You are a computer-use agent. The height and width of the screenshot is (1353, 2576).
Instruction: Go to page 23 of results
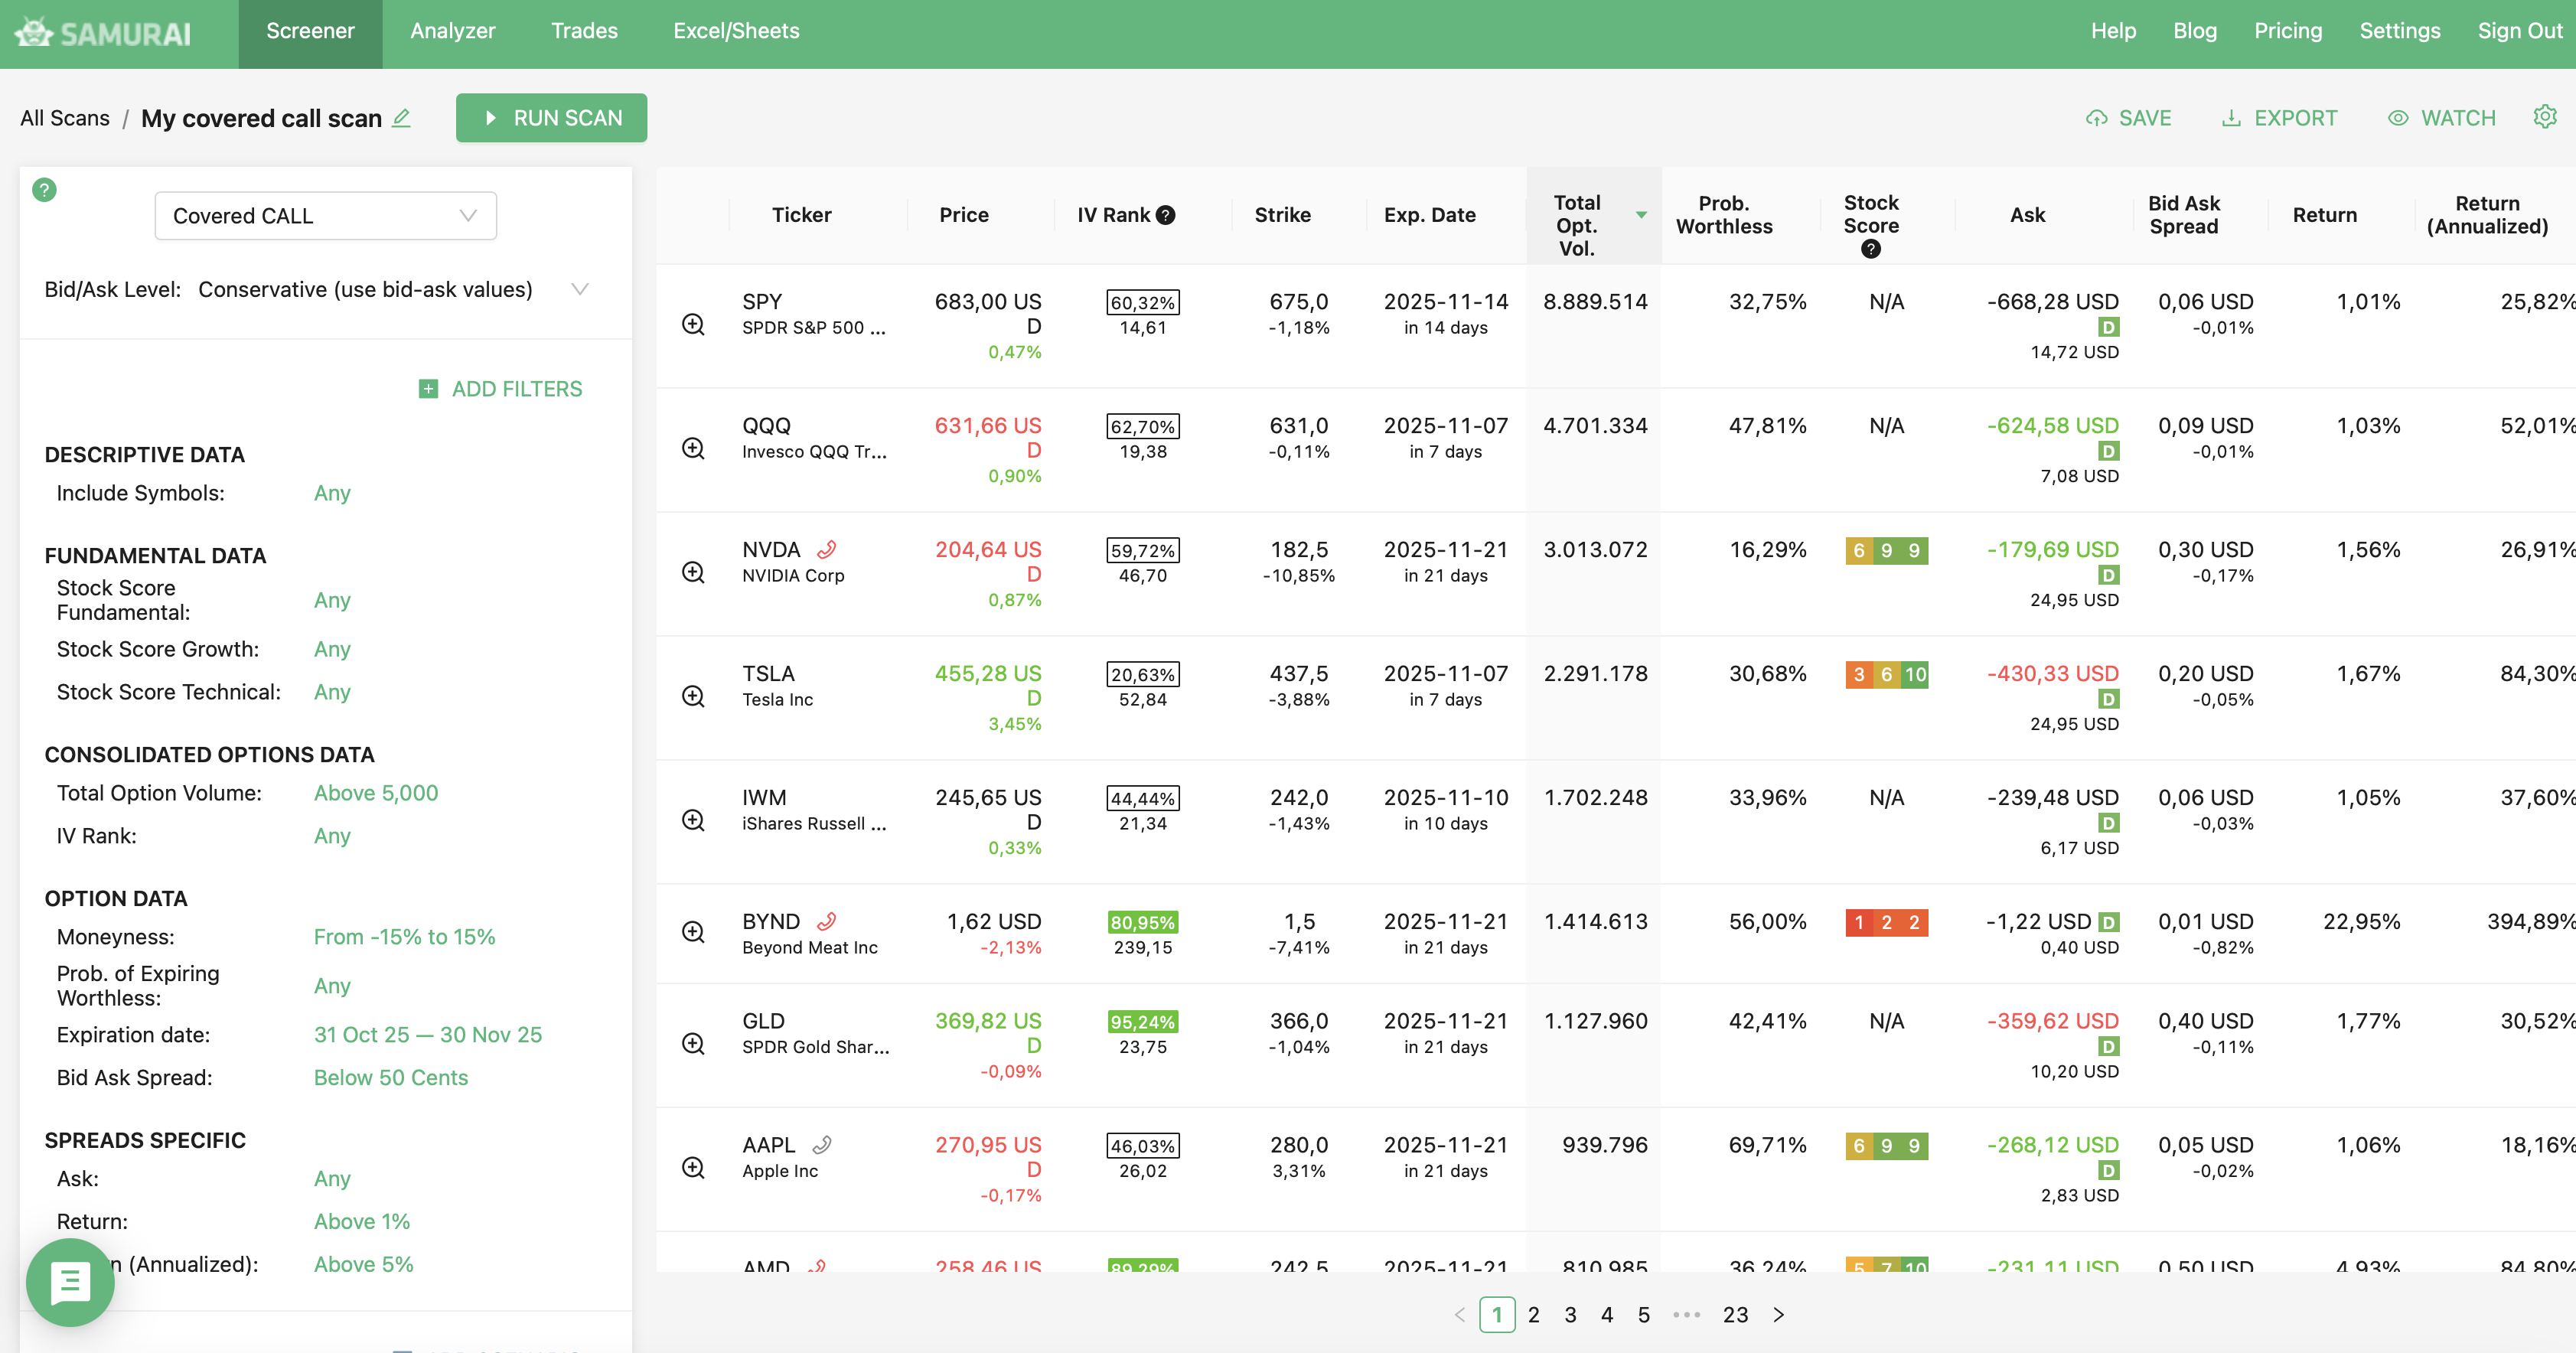[1735, 1315]
